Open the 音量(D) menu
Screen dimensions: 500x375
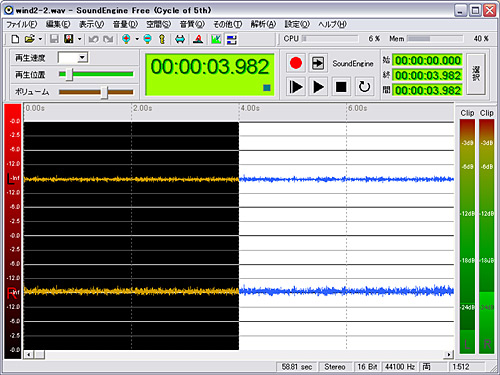click(x=125, y=24)
